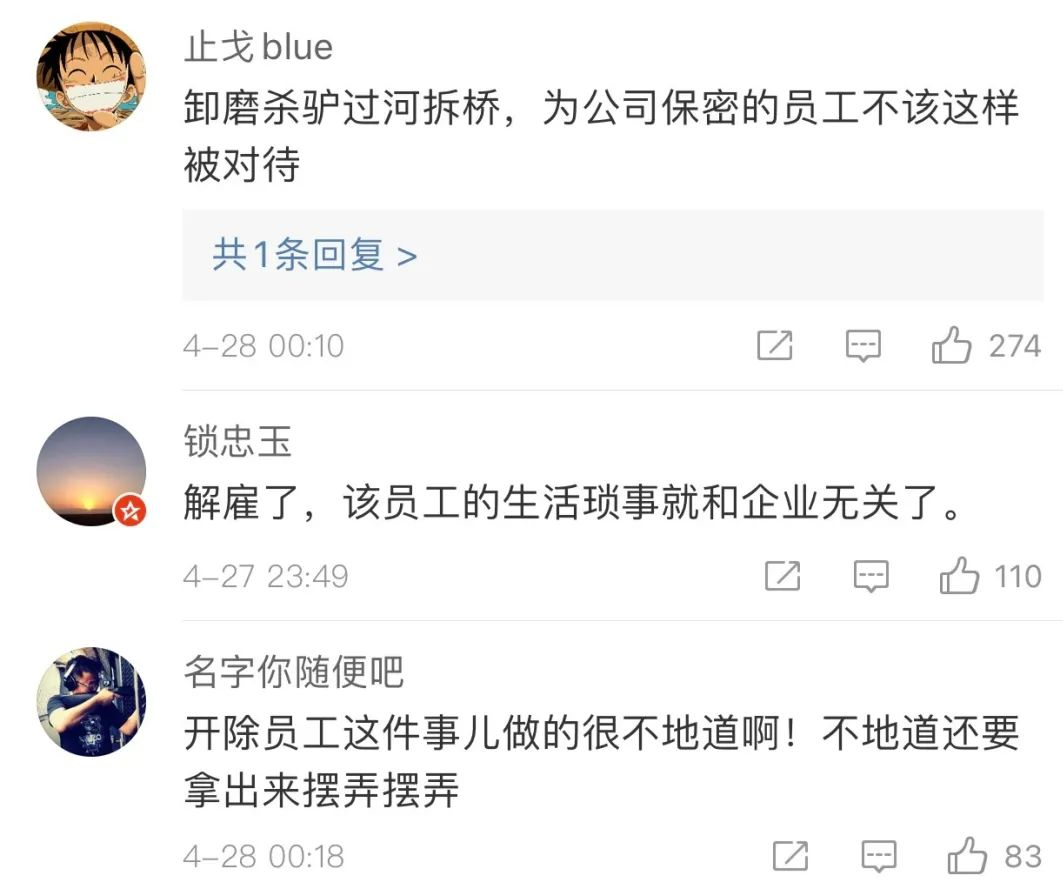Click username 名字你随便吧
This screenshot has height=896, width=1063.
294,672
